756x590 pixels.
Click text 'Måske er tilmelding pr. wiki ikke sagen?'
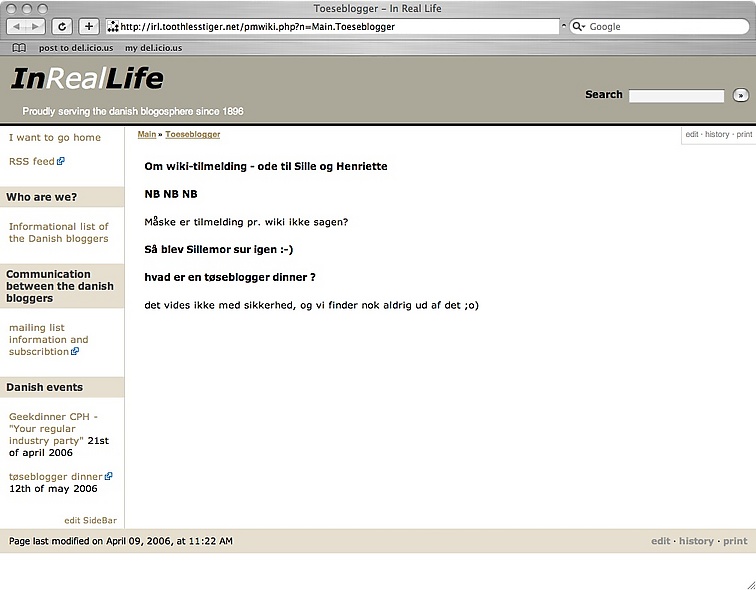coord(246,222)
